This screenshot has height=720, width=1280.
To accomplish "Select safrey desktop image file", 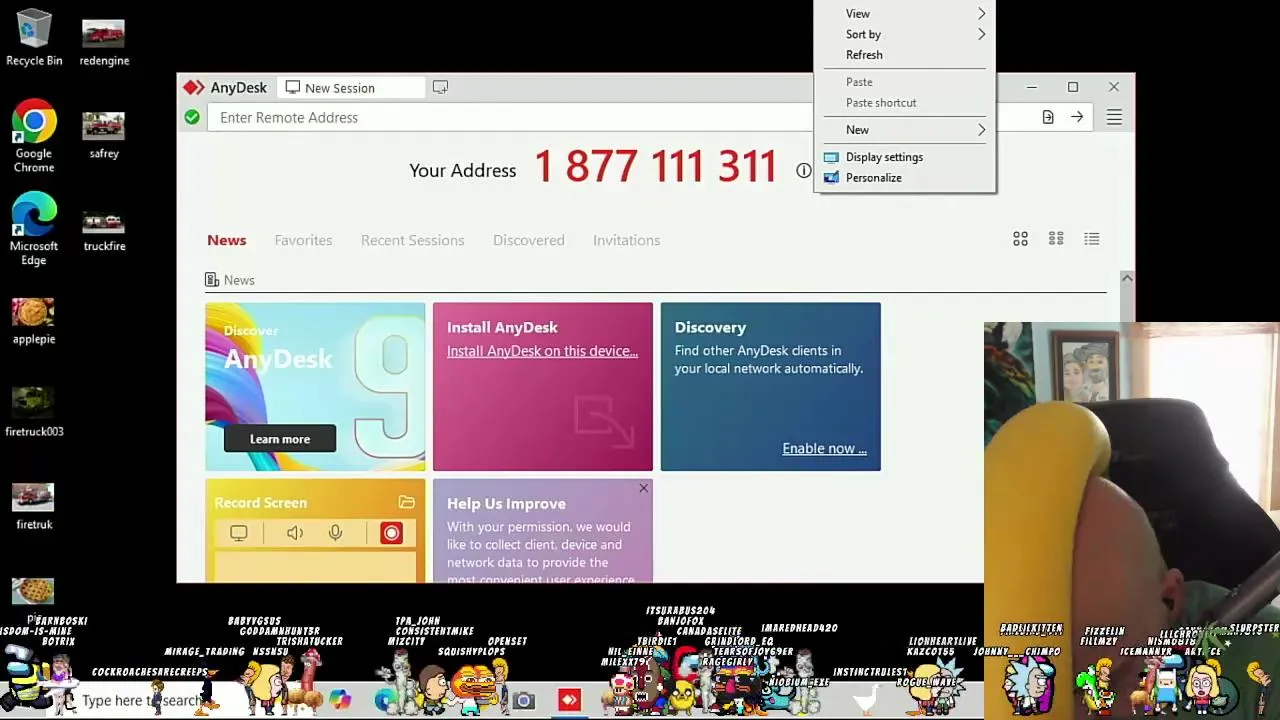I will [104, 136].
